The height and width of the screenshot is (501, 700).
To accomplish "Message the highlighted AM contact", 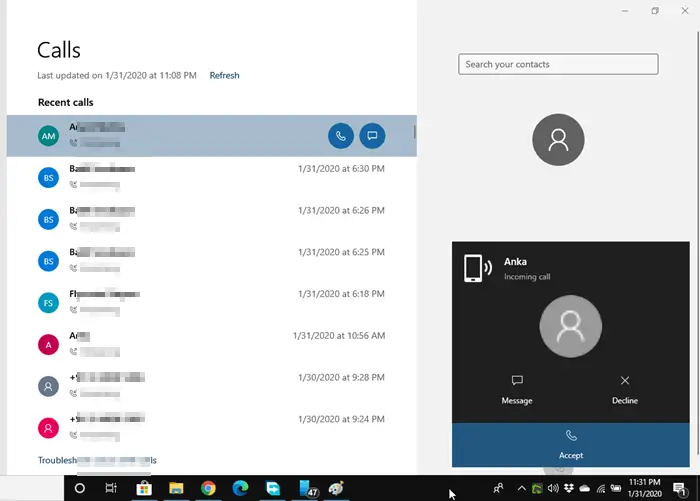I will pyautogui.click(x=372, y=135).
